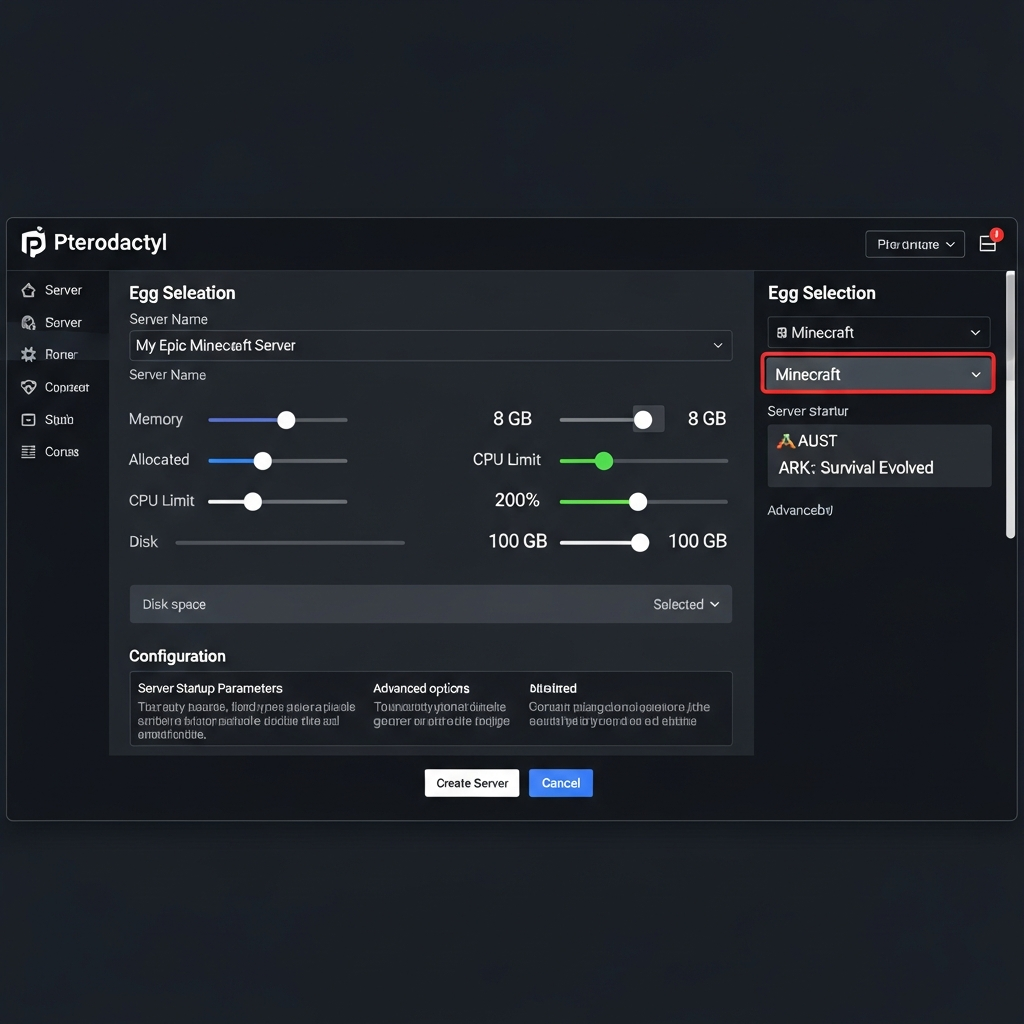Click the Pterodactyl logo icon
Screen dimensions: 1024x1024
(31, 242)
